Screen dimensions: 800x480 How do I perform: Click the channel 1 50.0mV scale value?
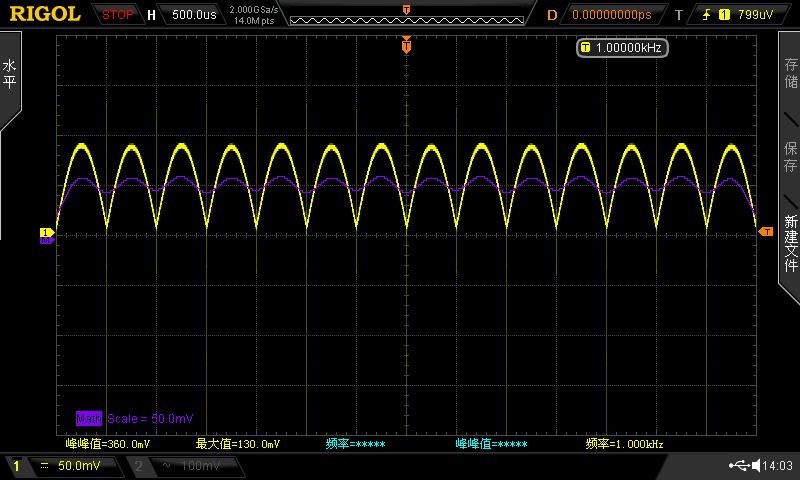point(79,466)
